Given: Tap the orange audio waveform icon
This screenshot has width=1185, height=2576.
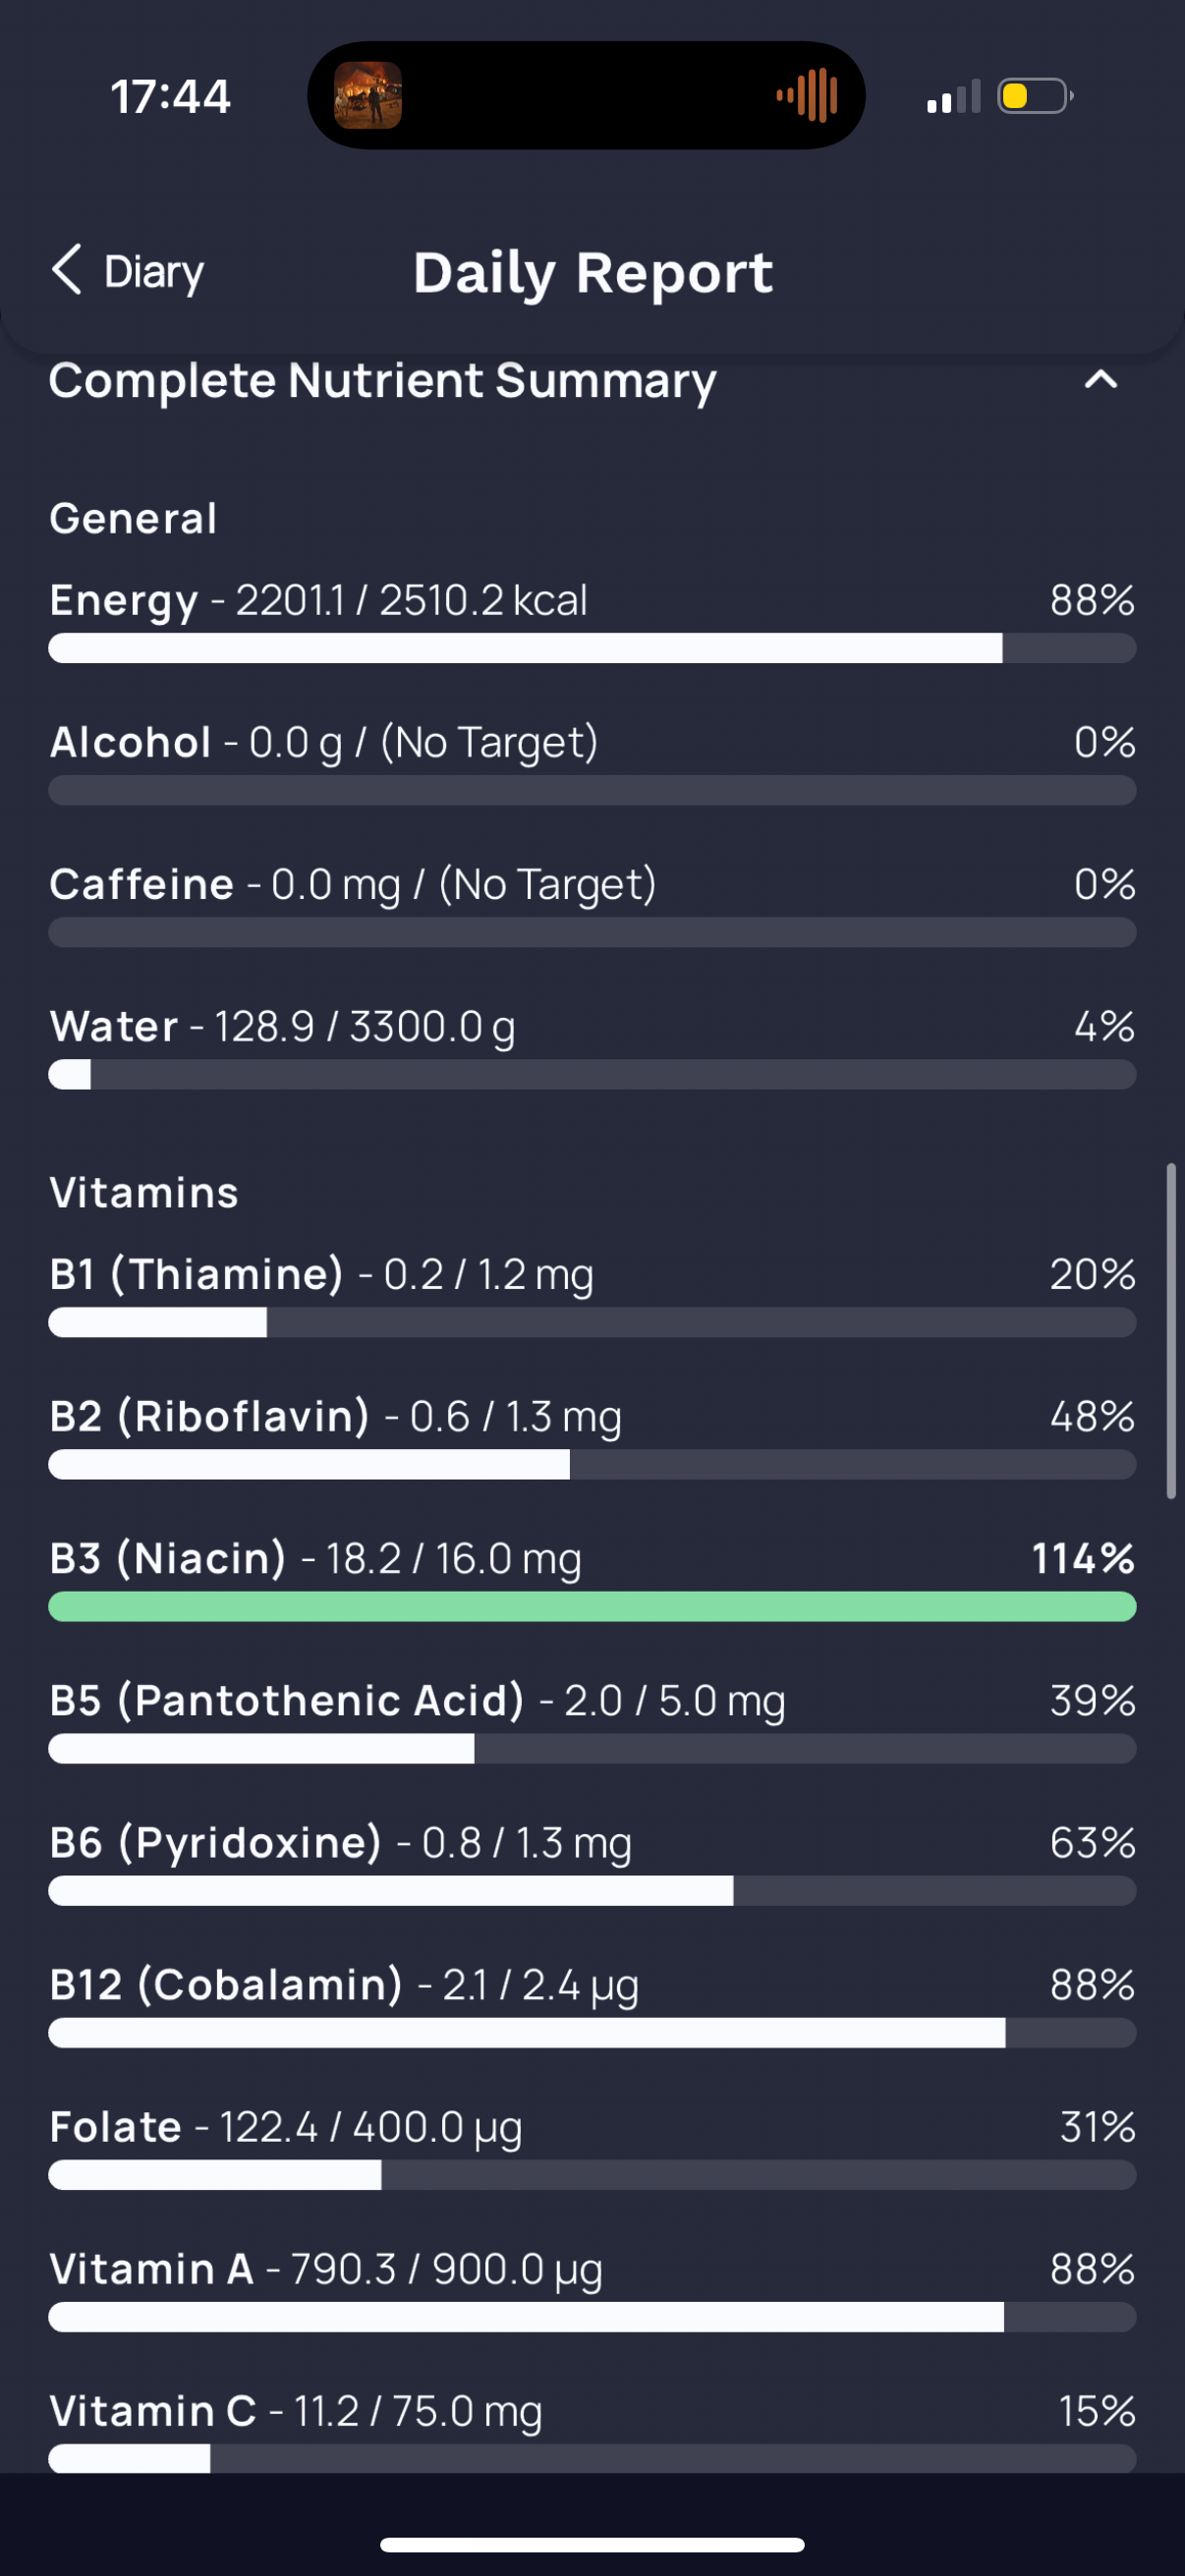Looking at the screenshot, I should point(807,95).
